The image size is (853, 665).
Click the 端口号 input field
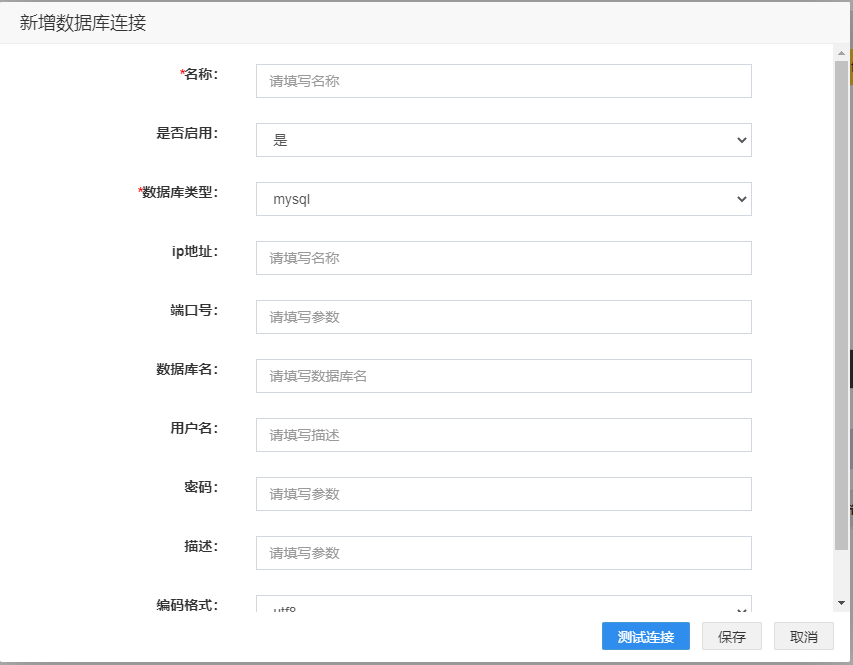point(504,317)
